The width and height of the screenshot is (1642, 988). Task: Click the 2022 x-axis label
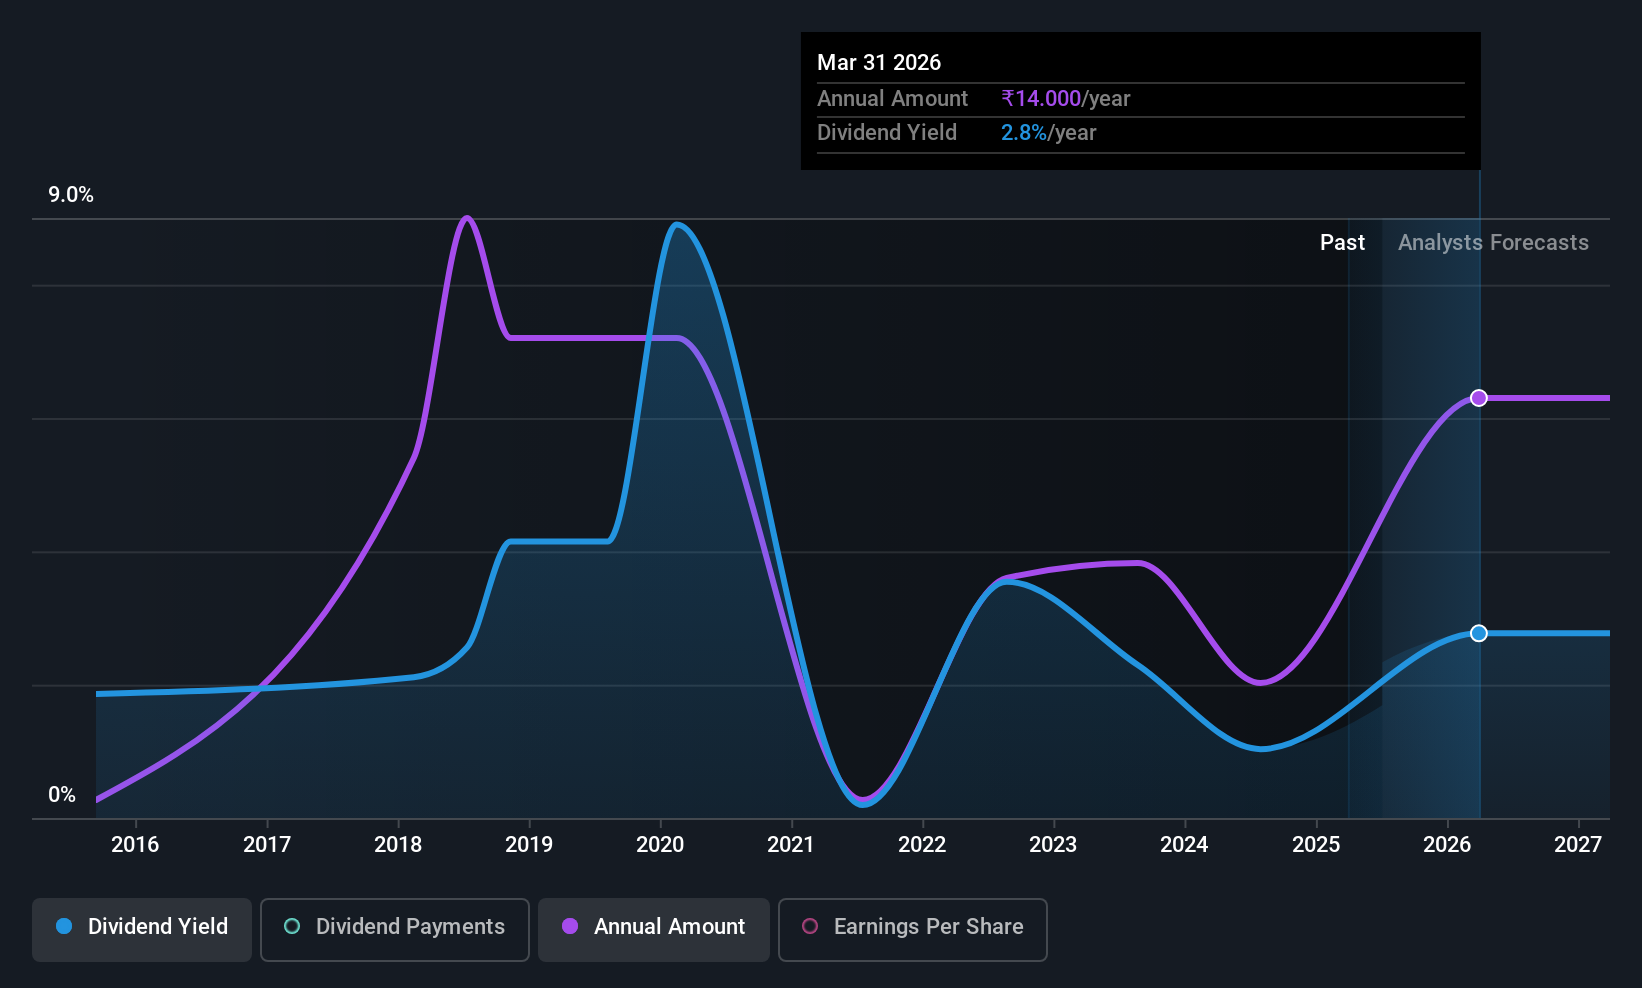(x=922, y=845)
